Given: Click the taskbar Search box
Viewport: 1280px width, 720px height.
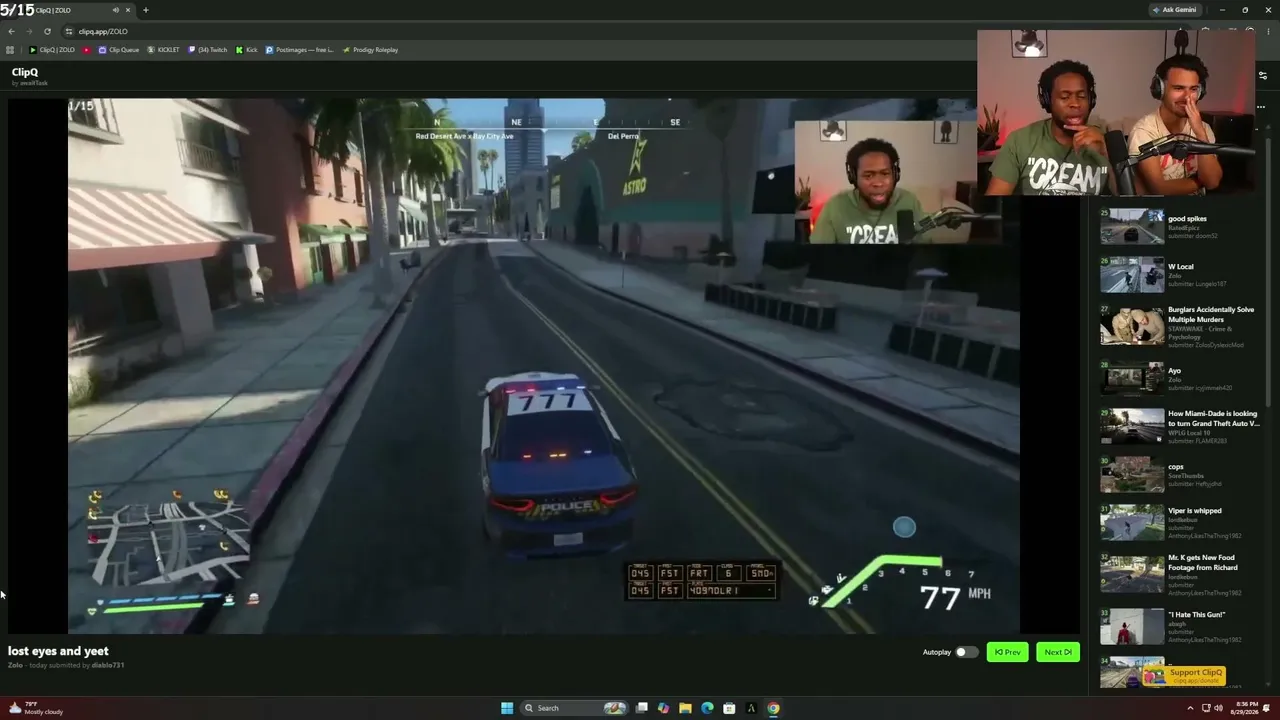Looking at the screenshot, I should [x=574, y=708].
